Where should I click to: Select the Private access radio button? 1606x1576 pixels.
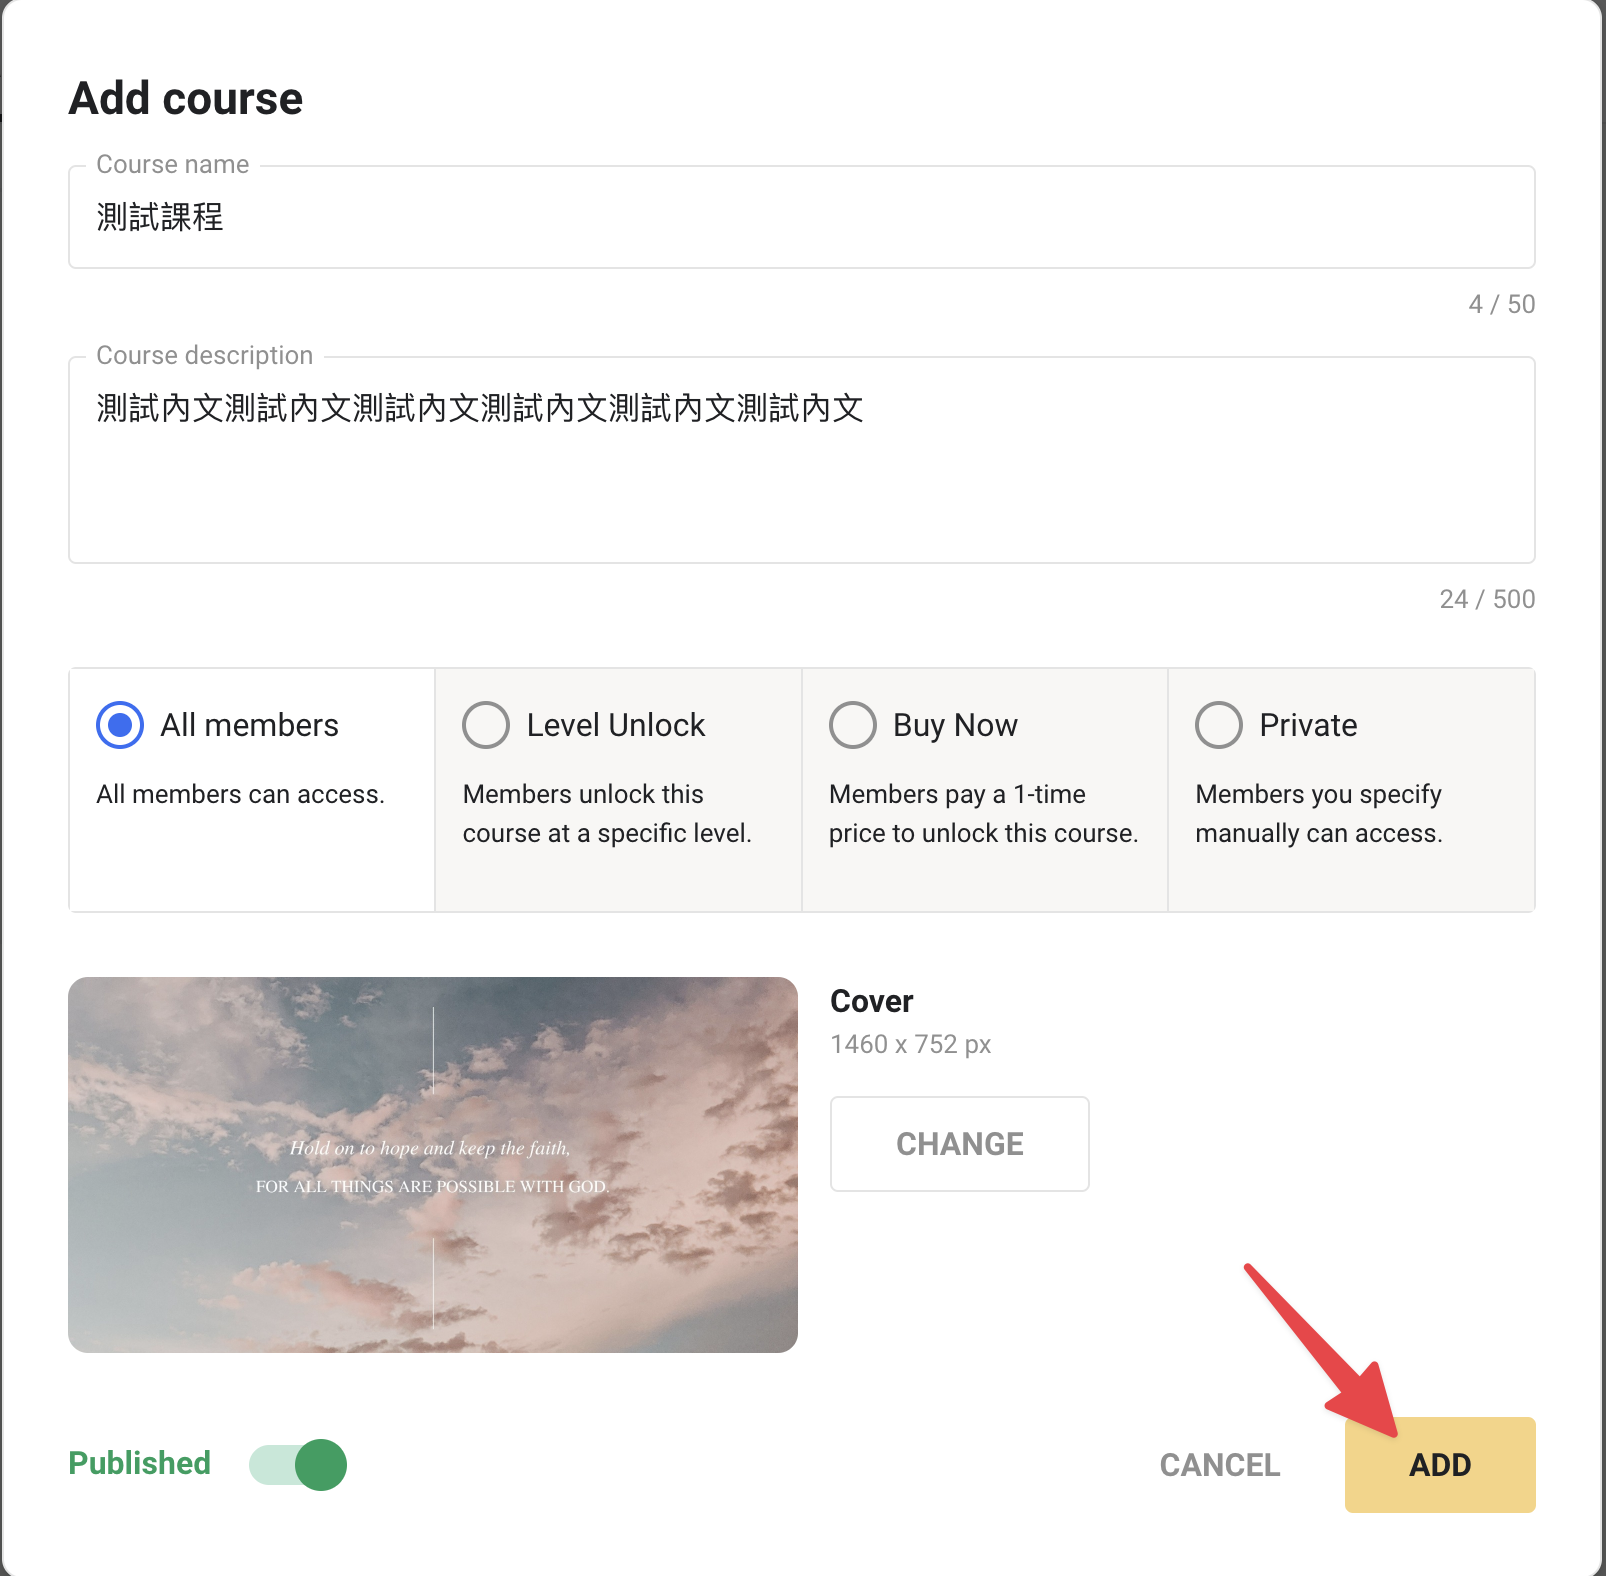point(1219,725)
